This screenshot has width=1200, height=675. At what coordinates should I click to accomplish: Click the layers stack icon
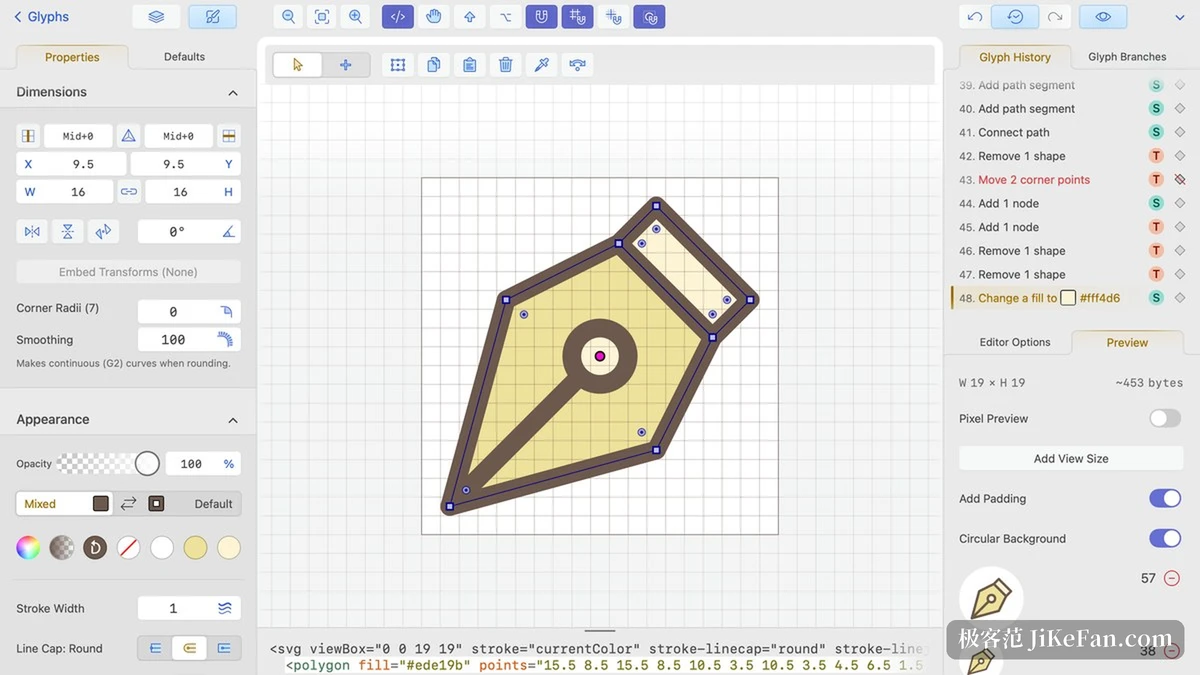click(156, 17)
